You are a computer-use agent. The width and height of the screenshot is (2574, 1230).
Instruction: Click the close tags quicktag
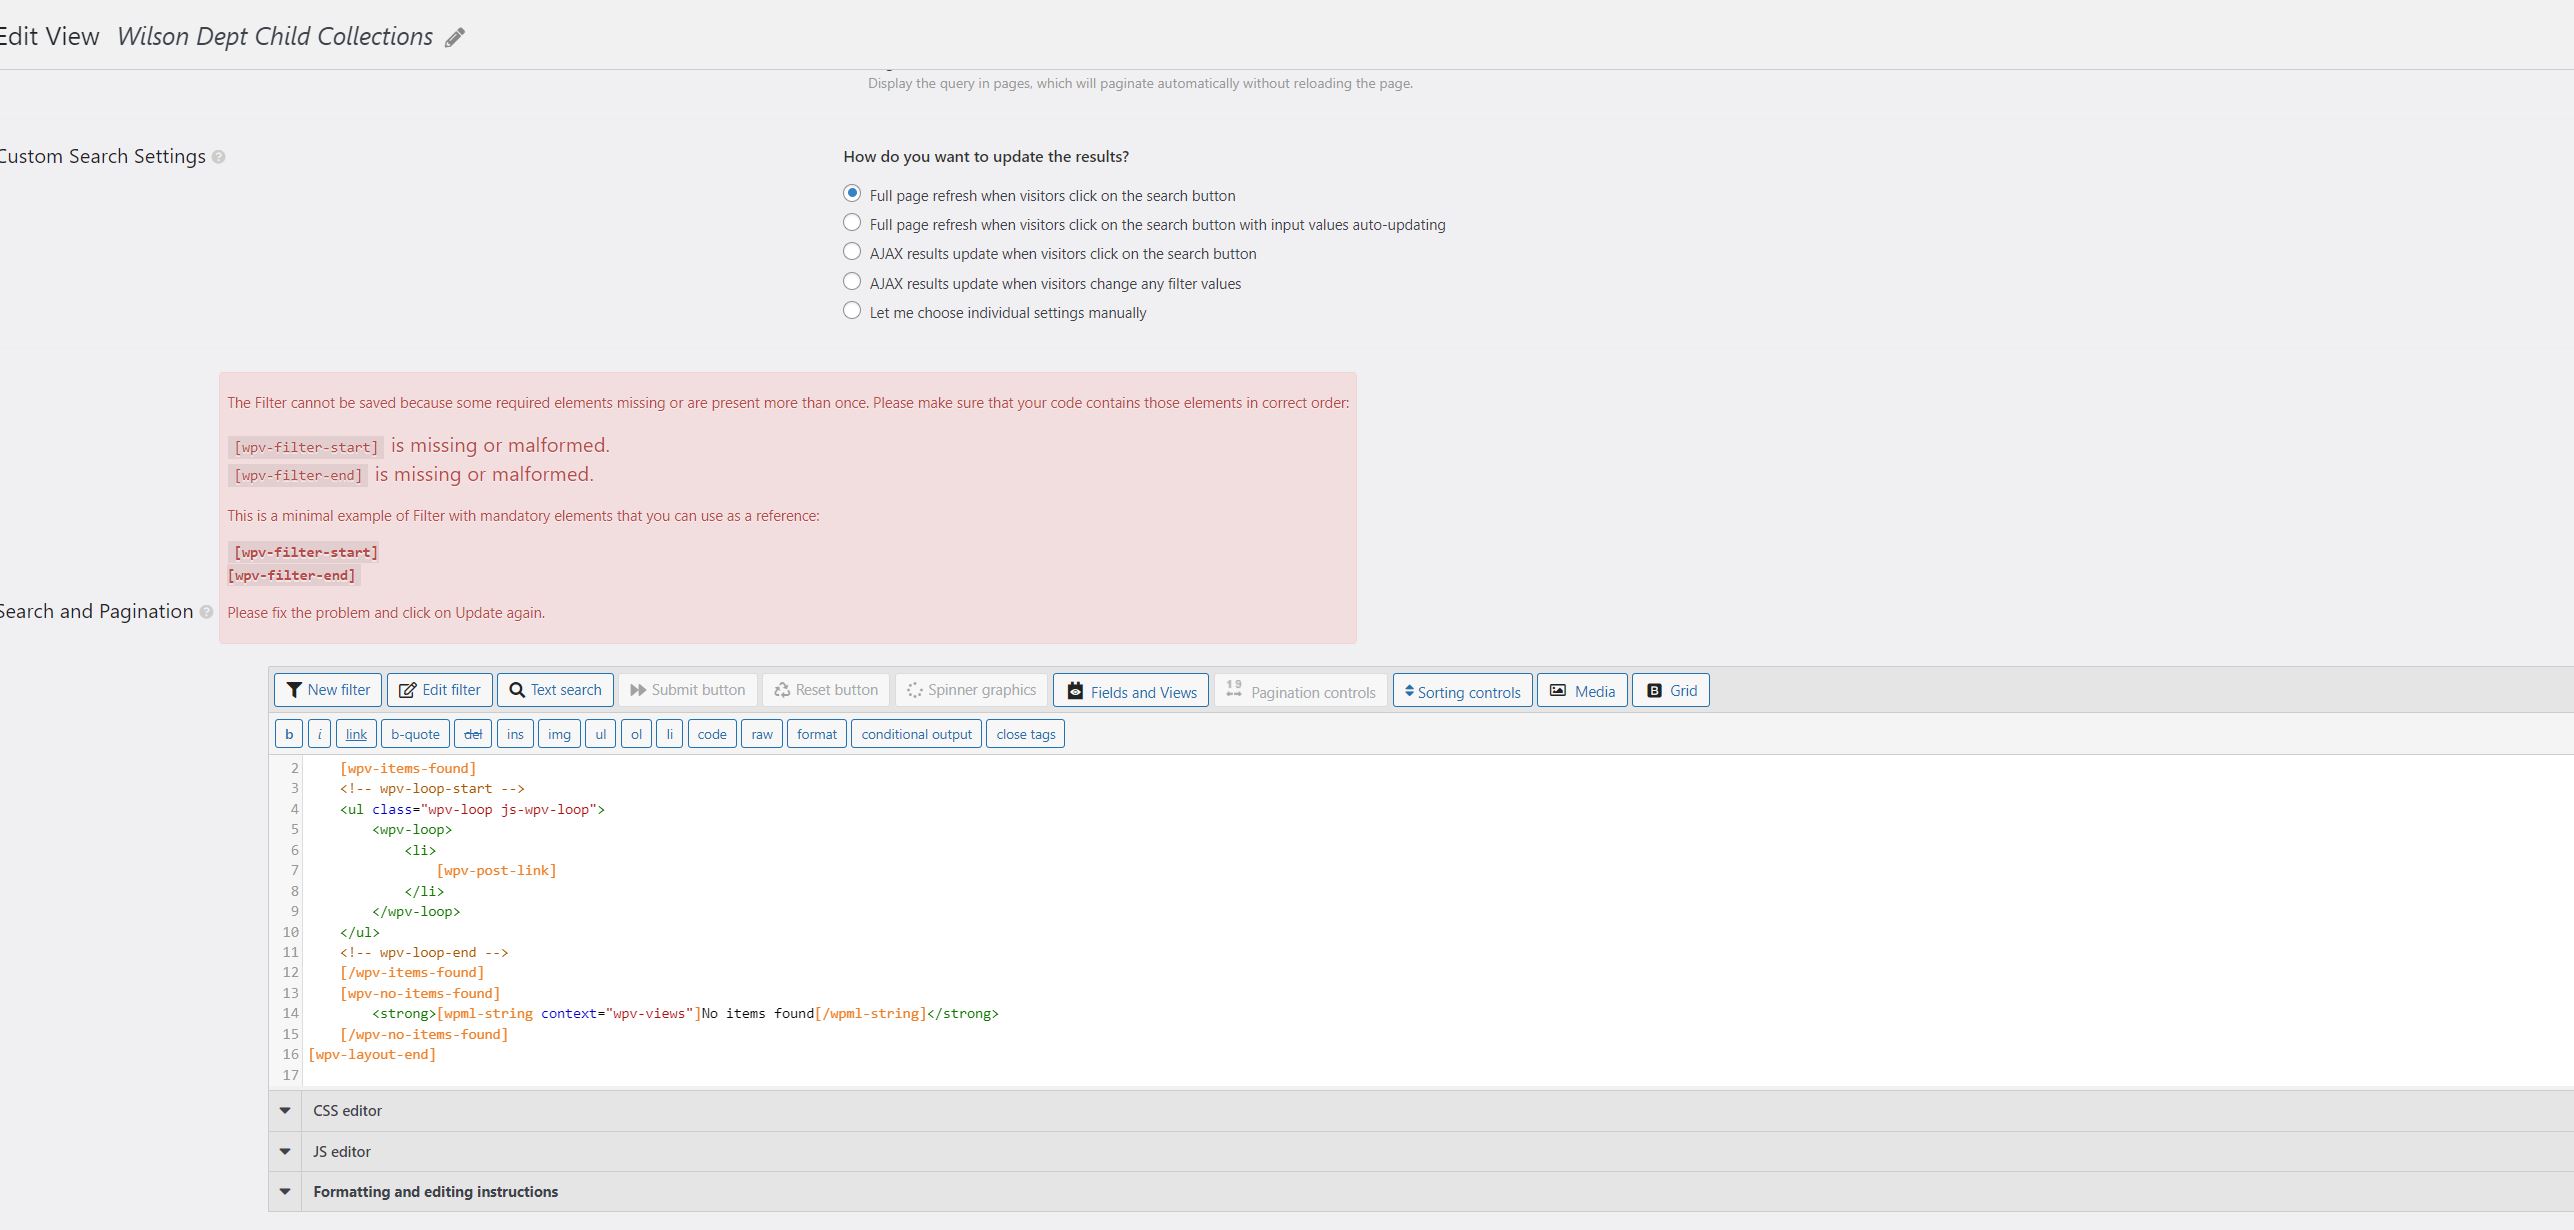(x=1026, y=734)
